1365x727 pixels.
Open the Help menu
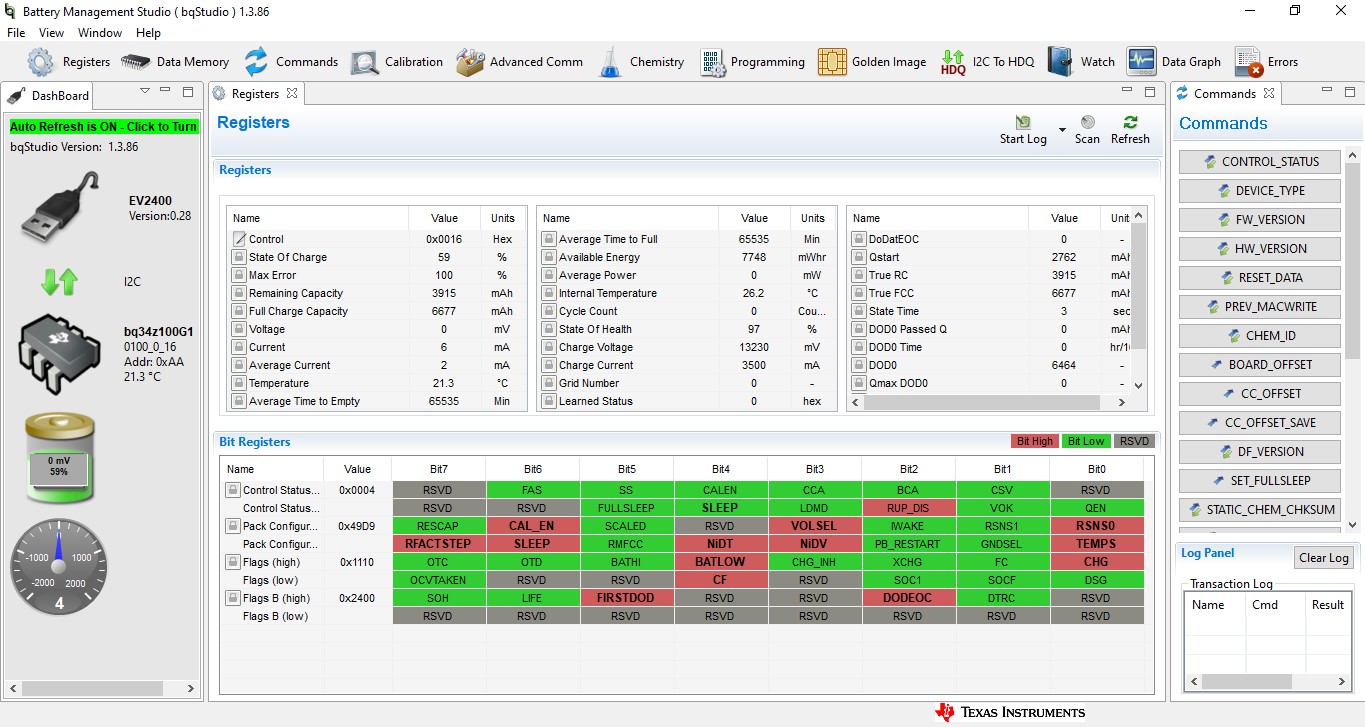tap(148, 33)
